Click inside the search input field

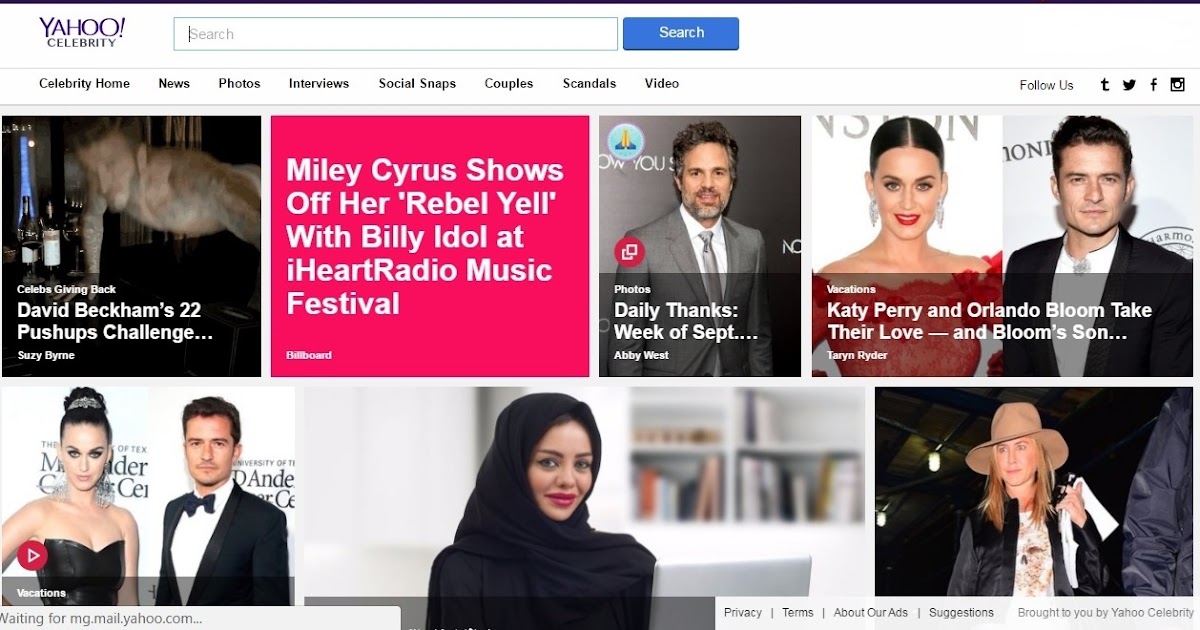tap(395, 33)
